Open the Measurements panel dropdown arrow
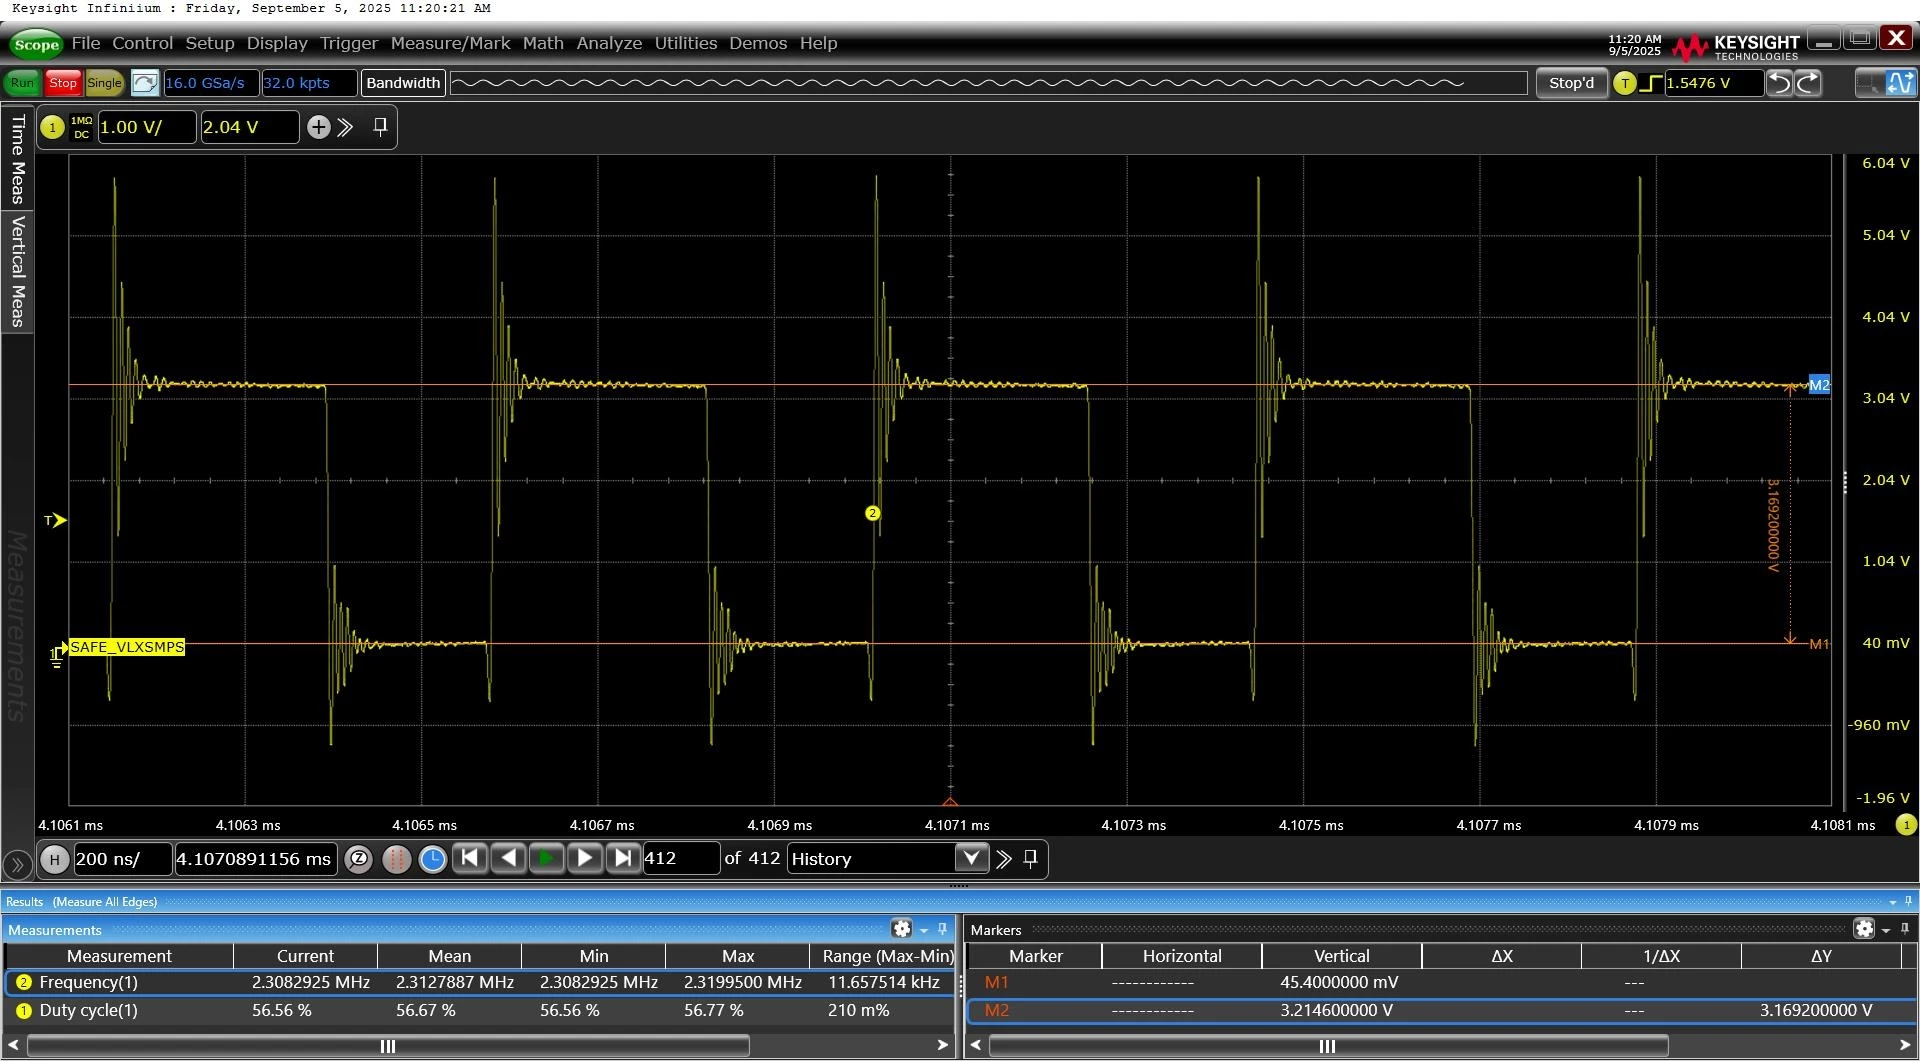The image size is (1920, 1061). tap(923, 930)
